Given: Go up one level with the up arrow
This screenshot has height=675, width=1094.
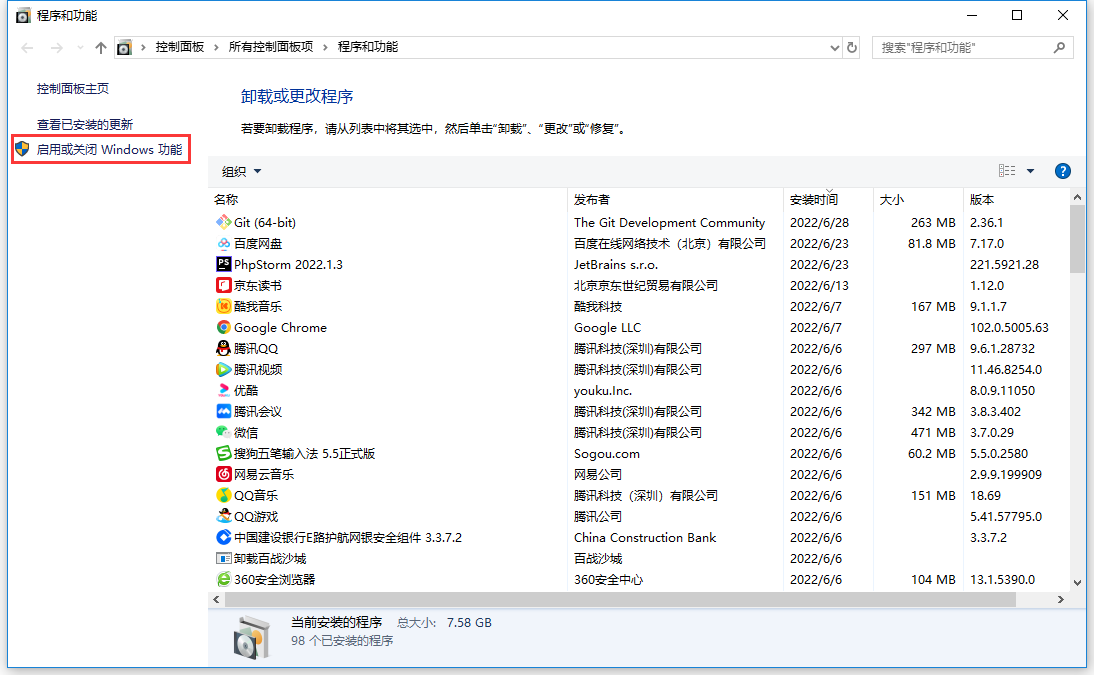Looking at the screenshot, I should point(100,47).
